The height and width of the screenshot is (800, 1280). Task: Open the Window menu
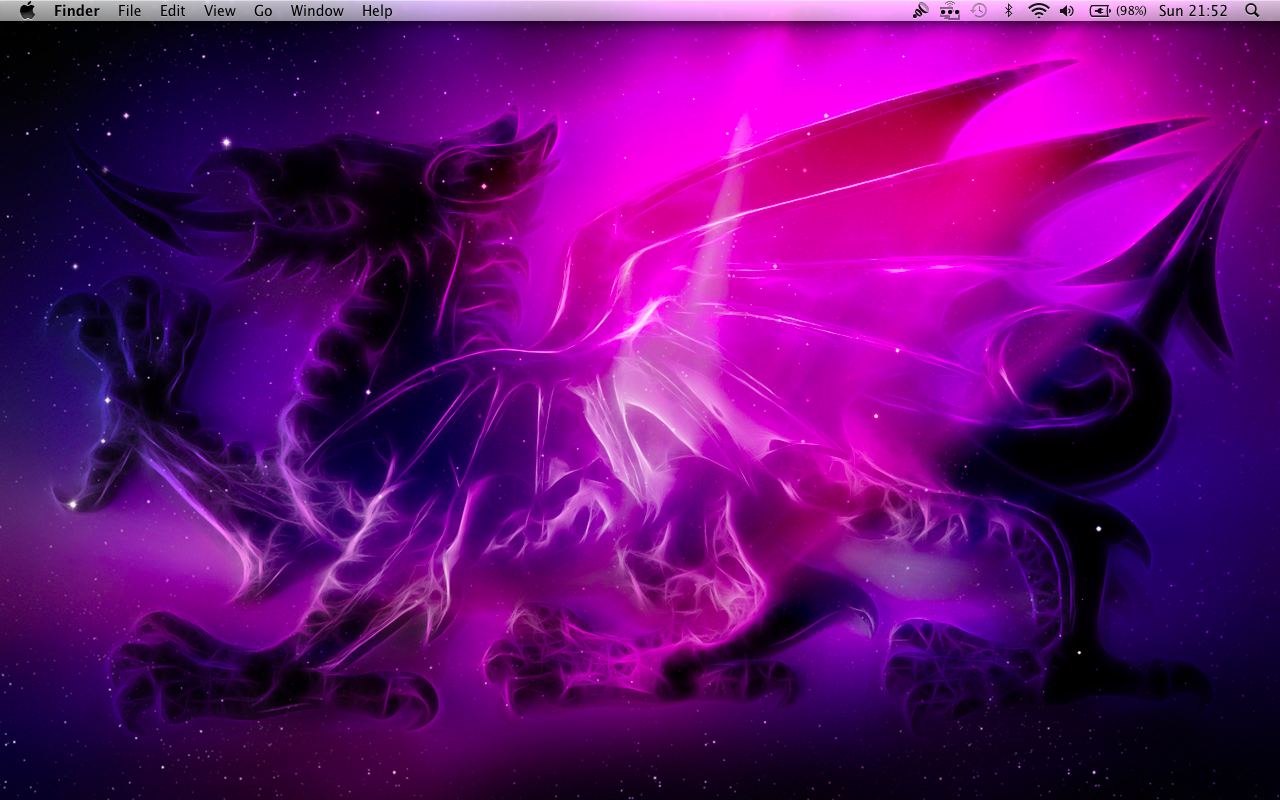tap(317, 11)
